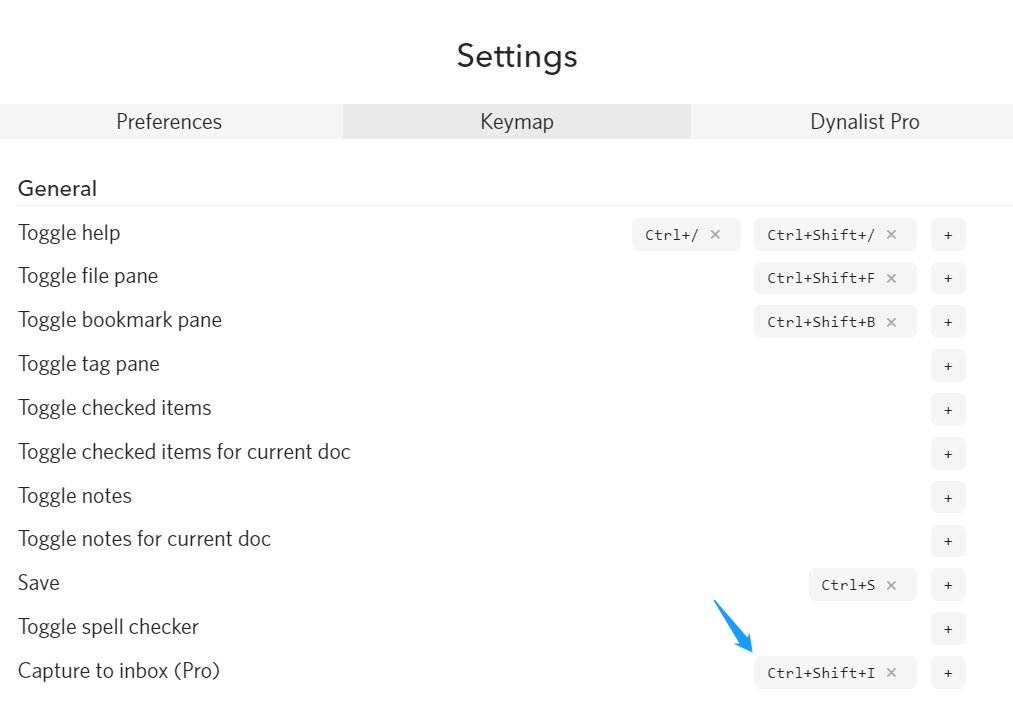The height and width of the screenshot is (724, 1013).
Task: Add shortcut for Toggle spell checker
Action: pyautogui.click(x=948, y=629)
